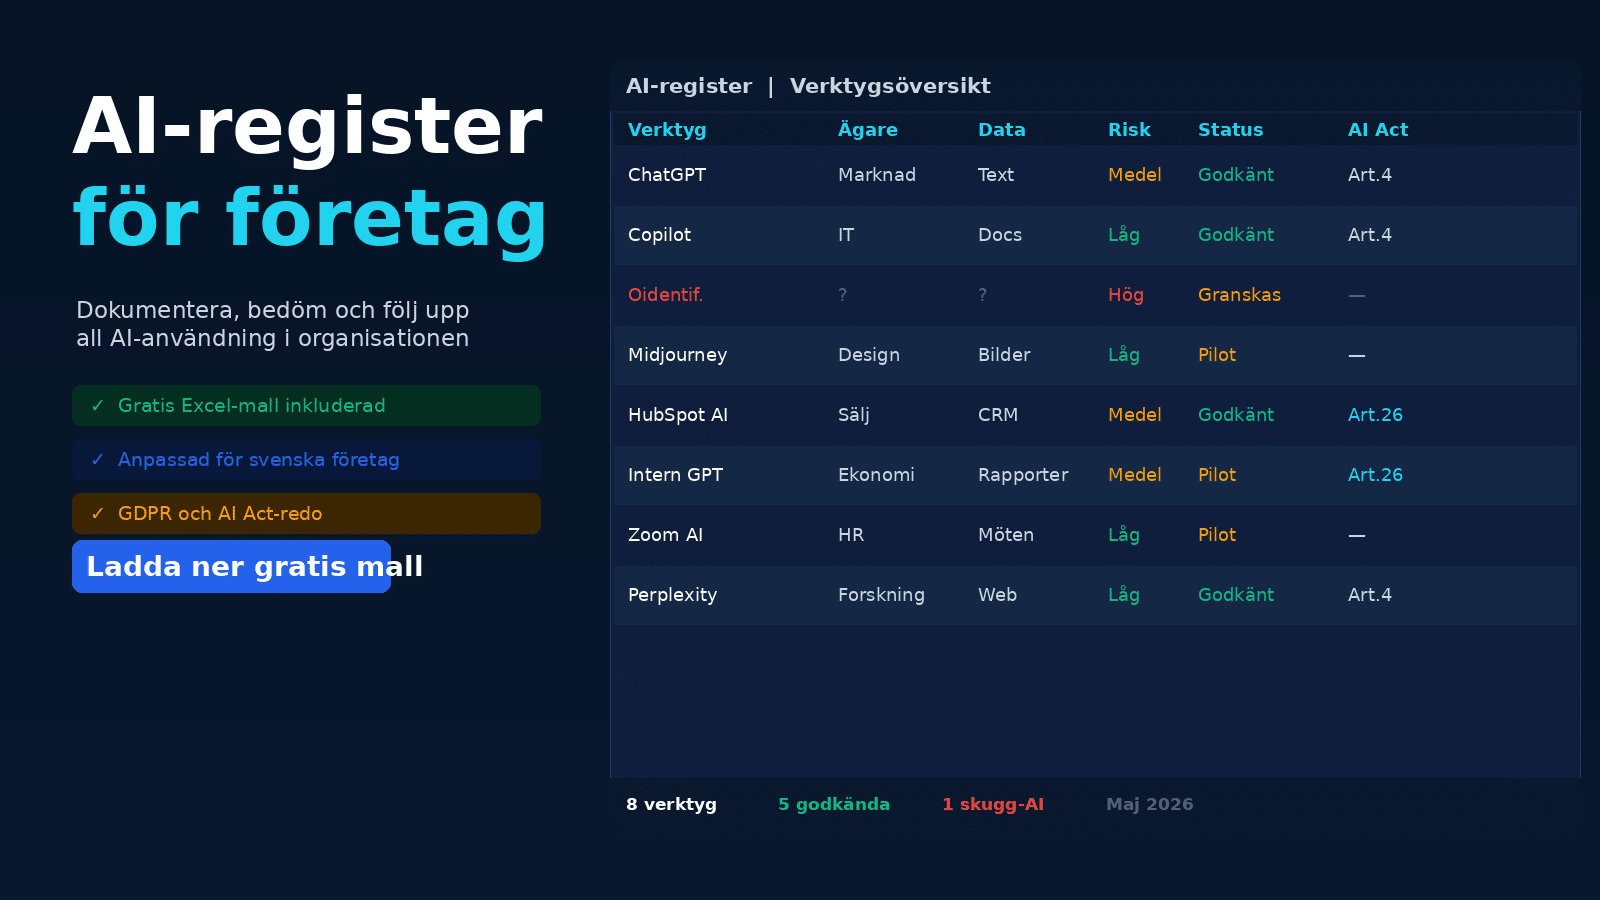Screen dimensions: 1600x900
Task: Click the Låg risk for Copilot
Action: [1124, 235]
